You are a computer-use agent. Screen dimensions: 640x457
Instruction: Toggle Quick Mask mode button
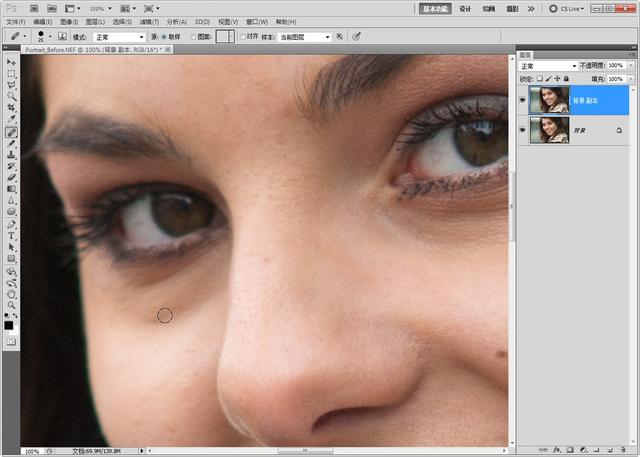pyautogui.click(x=11, y=342)
